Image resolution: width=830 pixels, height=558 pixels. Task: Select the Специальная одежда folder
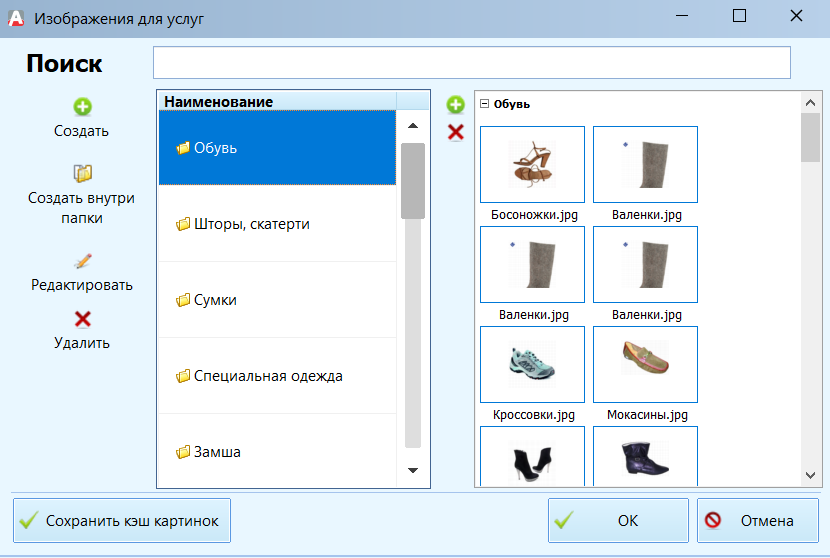pos(277,376)
